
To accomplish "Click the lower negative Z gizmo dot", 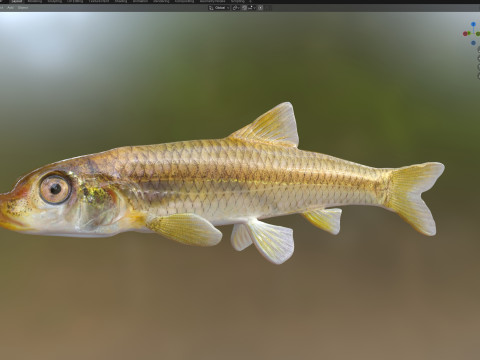I will tap(473, 43).
